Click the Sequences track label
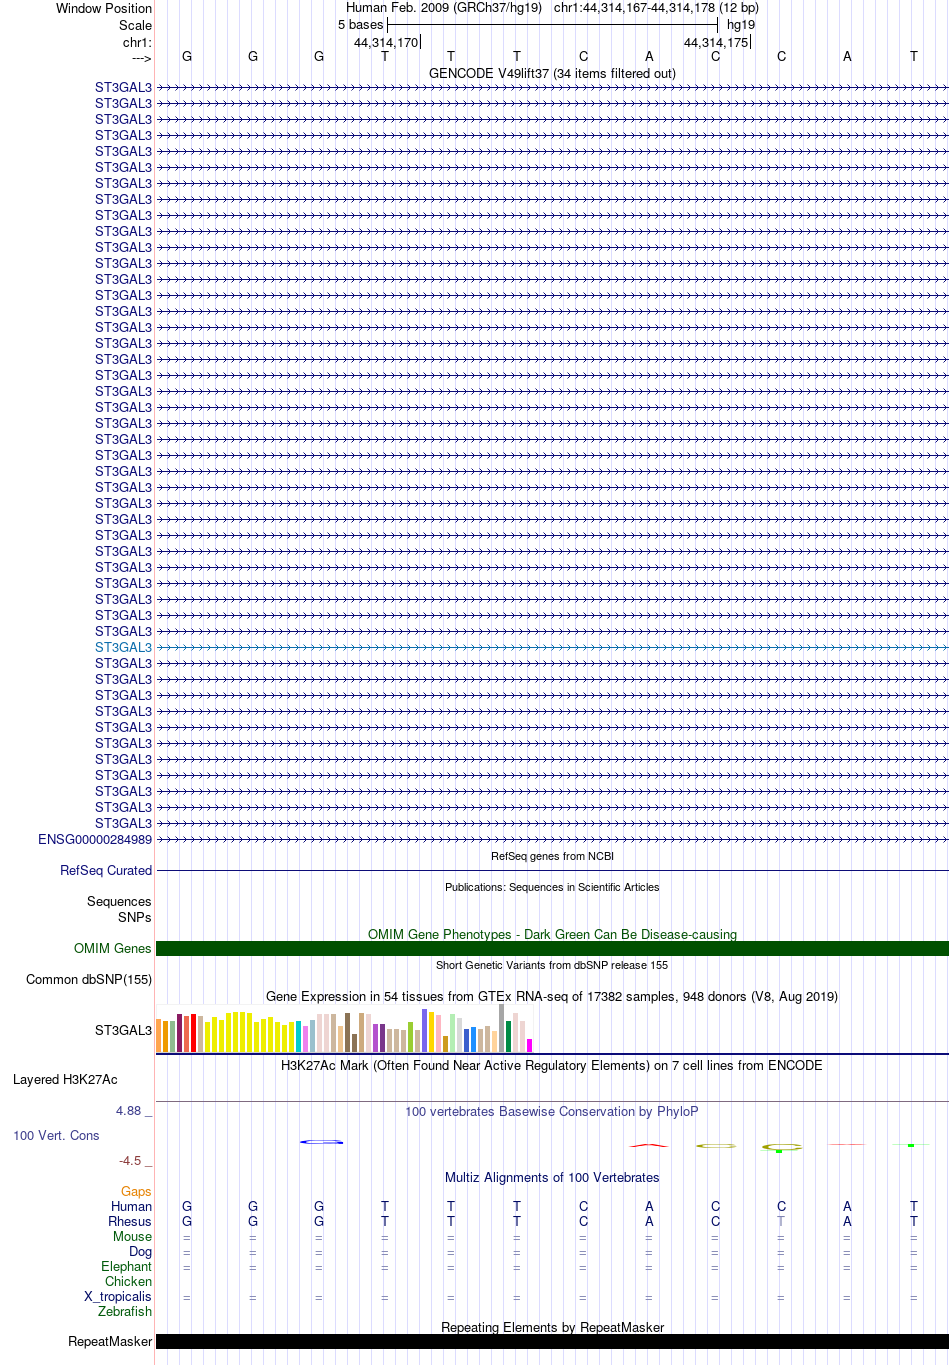Image resolution: width=950 pixels, height=1365 pixels. pyautogui.click(x=119, y=901)
